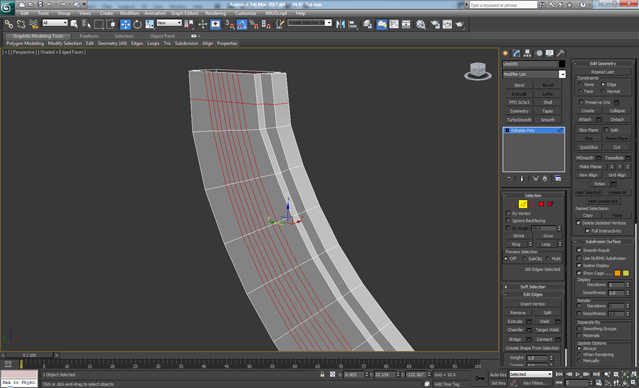
Task: Select Element sub-object level icon
Action: [550, 204]
